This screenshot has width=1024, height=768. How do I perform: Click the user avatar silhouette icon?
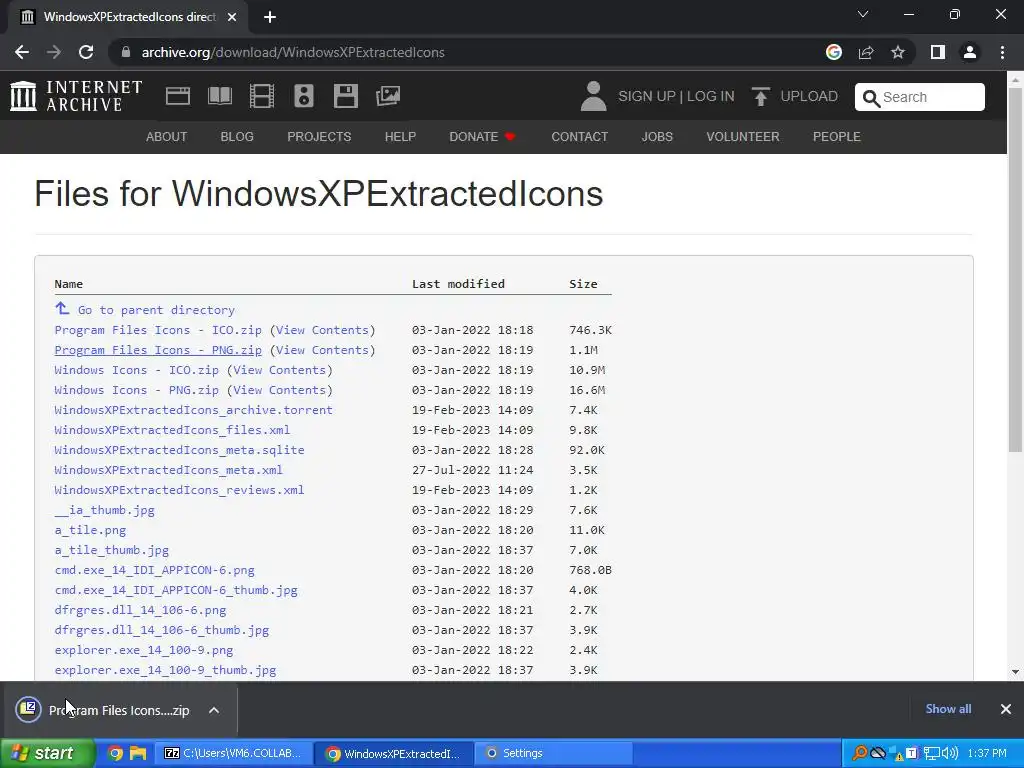pos(593,96)
